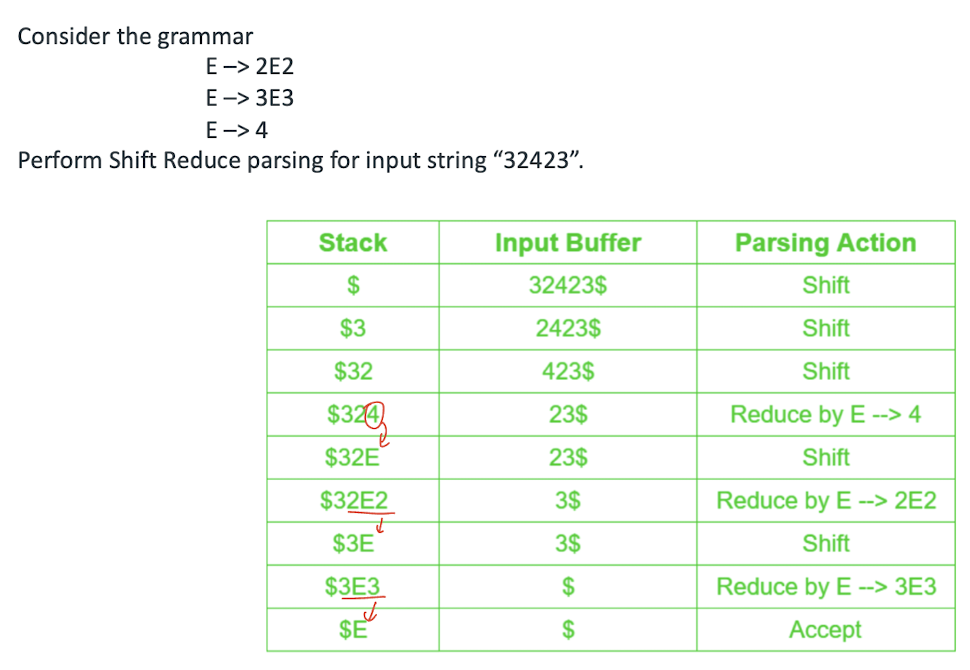Click 'Reduce by E --> 2E2' cell
970x670 pixels.
click(825, 500)
